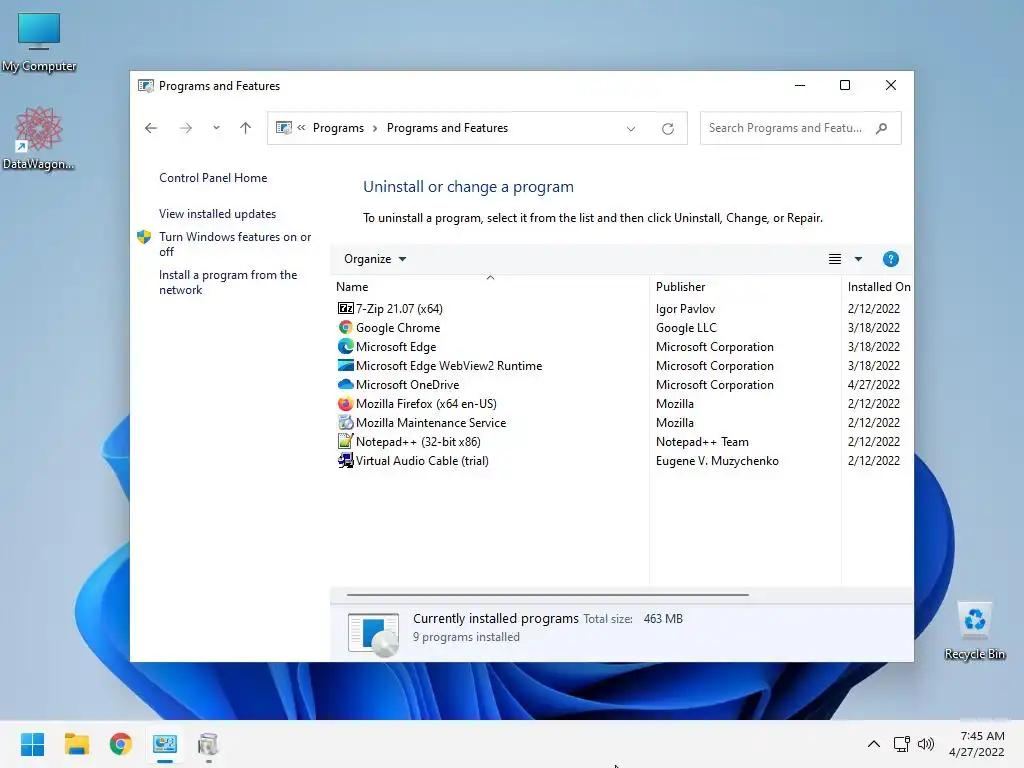Open View installed updates link
Image resolution: width=1024 pixels, height=768 pixels.
[217, 214]
